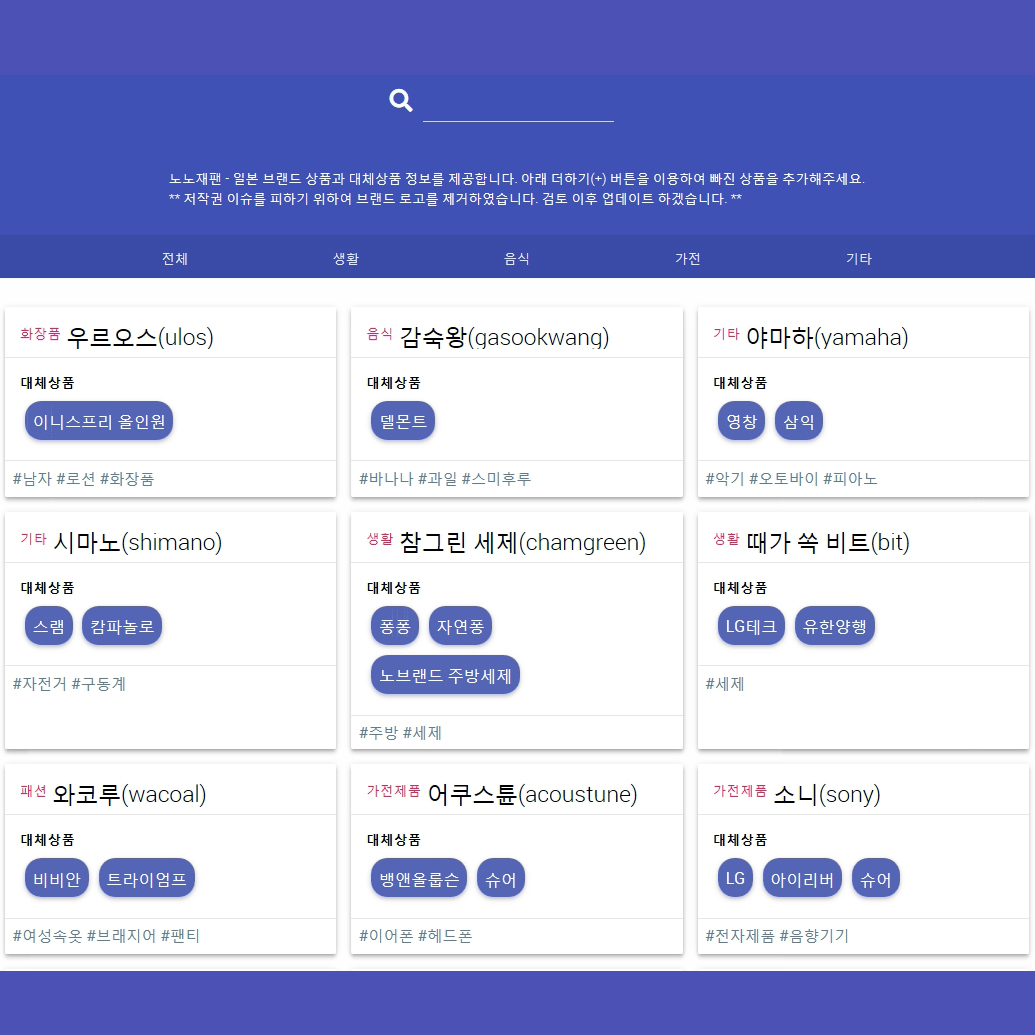
Task: Click the 어쿠스튠(acoustune) title
Action: click(532, 794)
